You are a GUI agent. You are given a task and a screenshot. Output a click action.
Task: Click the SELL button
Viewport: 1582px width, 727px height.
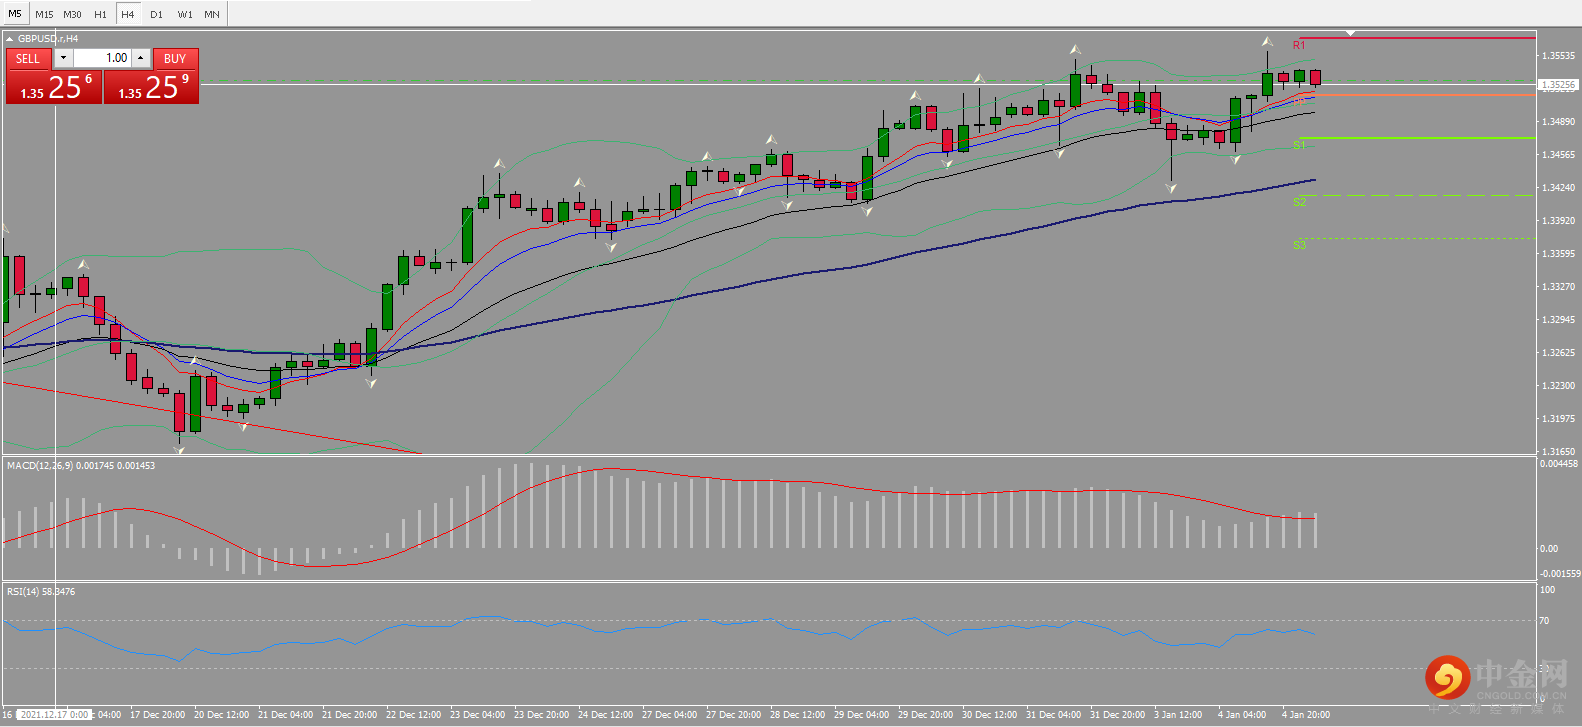[x=28, y=59]
